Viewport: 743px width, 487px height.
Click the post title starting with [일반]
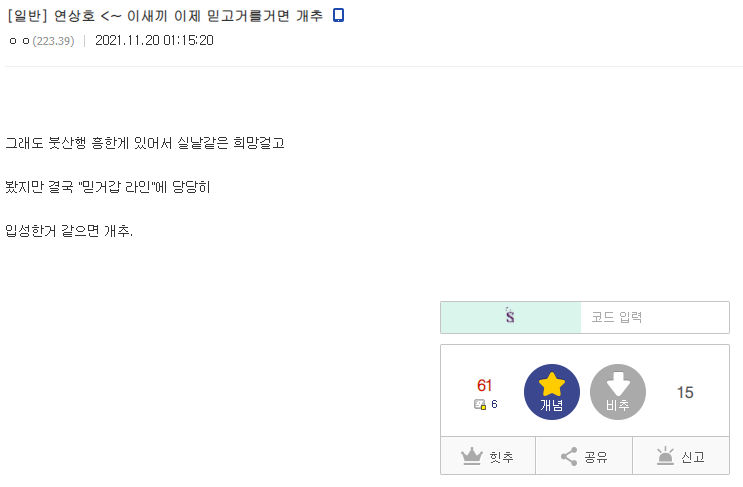click(165, 15)
